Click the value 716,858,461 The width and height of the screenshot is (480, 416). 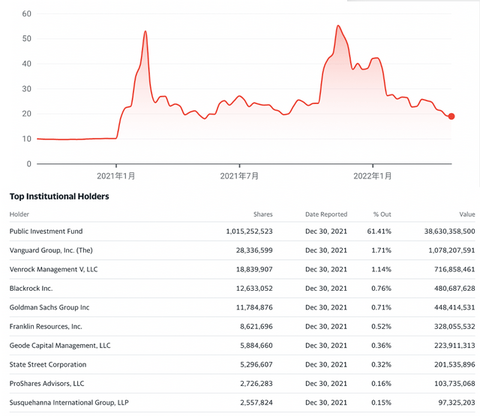[x=455, y=269]
